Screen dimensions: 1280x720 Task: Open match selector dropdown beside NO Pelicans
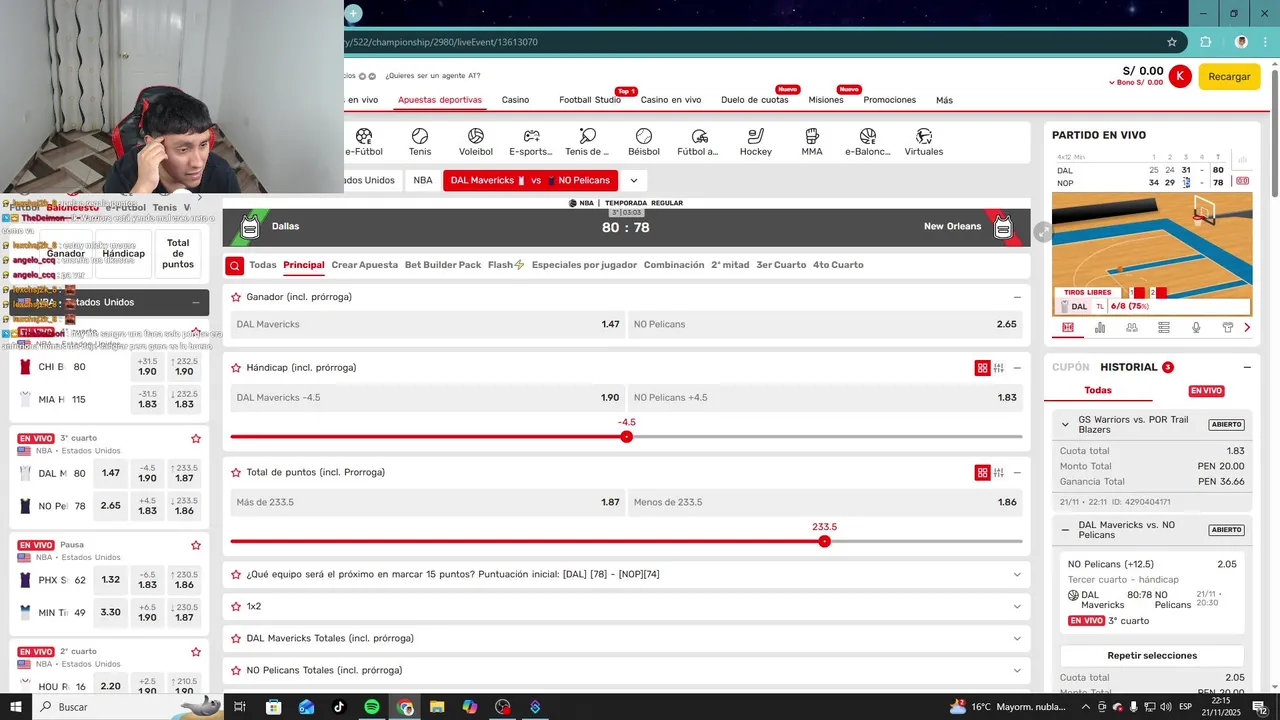coord(633,181)
